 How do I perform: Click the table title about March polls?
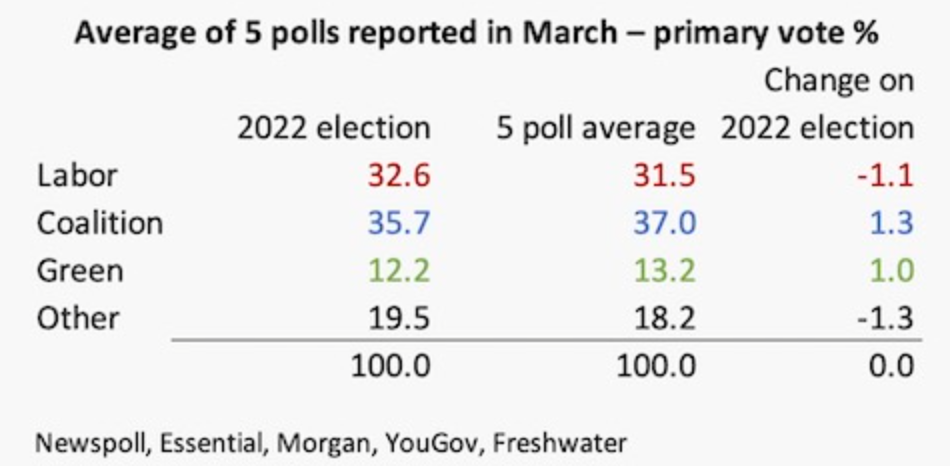coord(477,32)
